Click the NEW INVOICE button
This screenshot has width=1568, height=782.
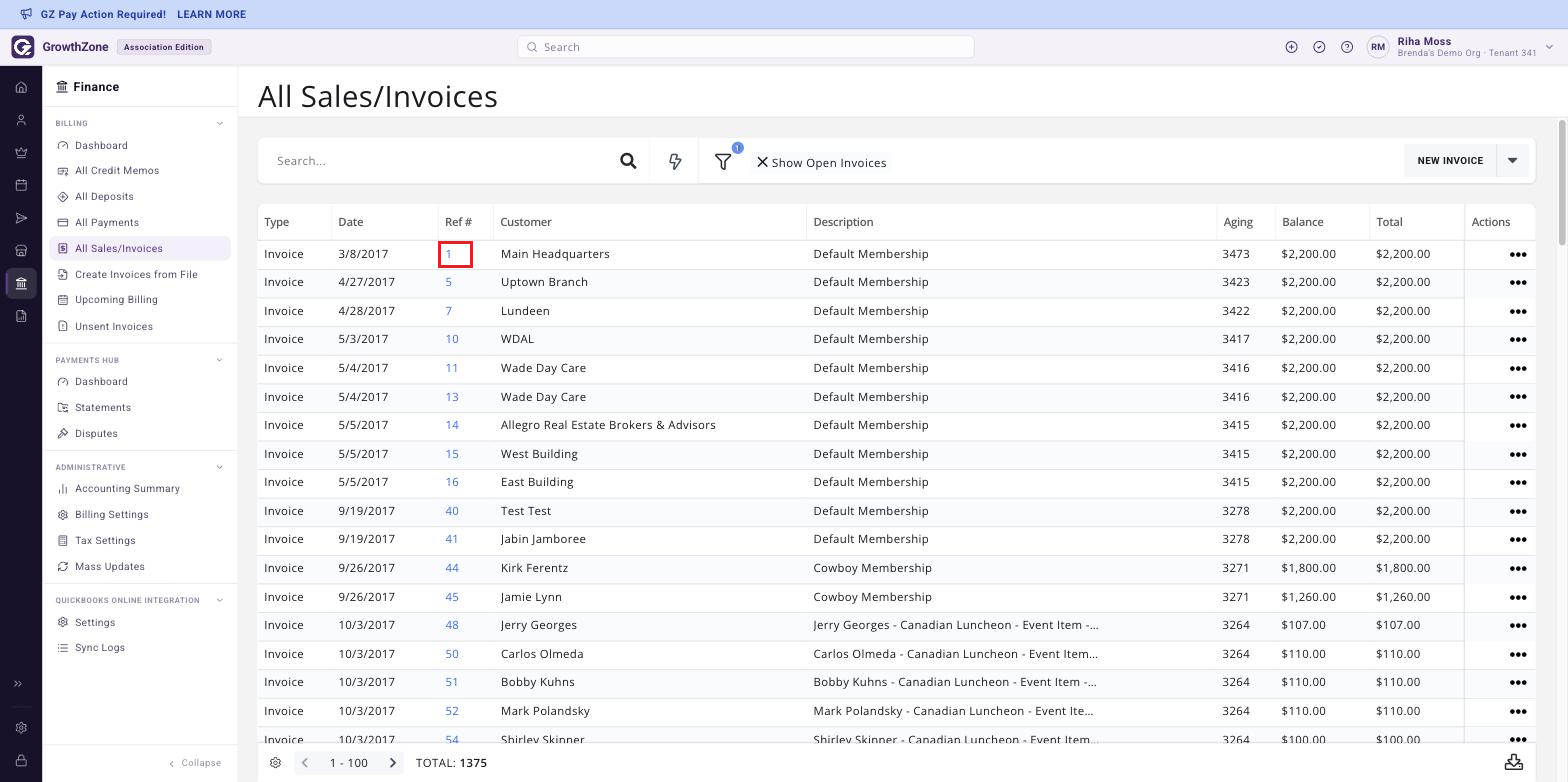click(x=1450, y=161)
